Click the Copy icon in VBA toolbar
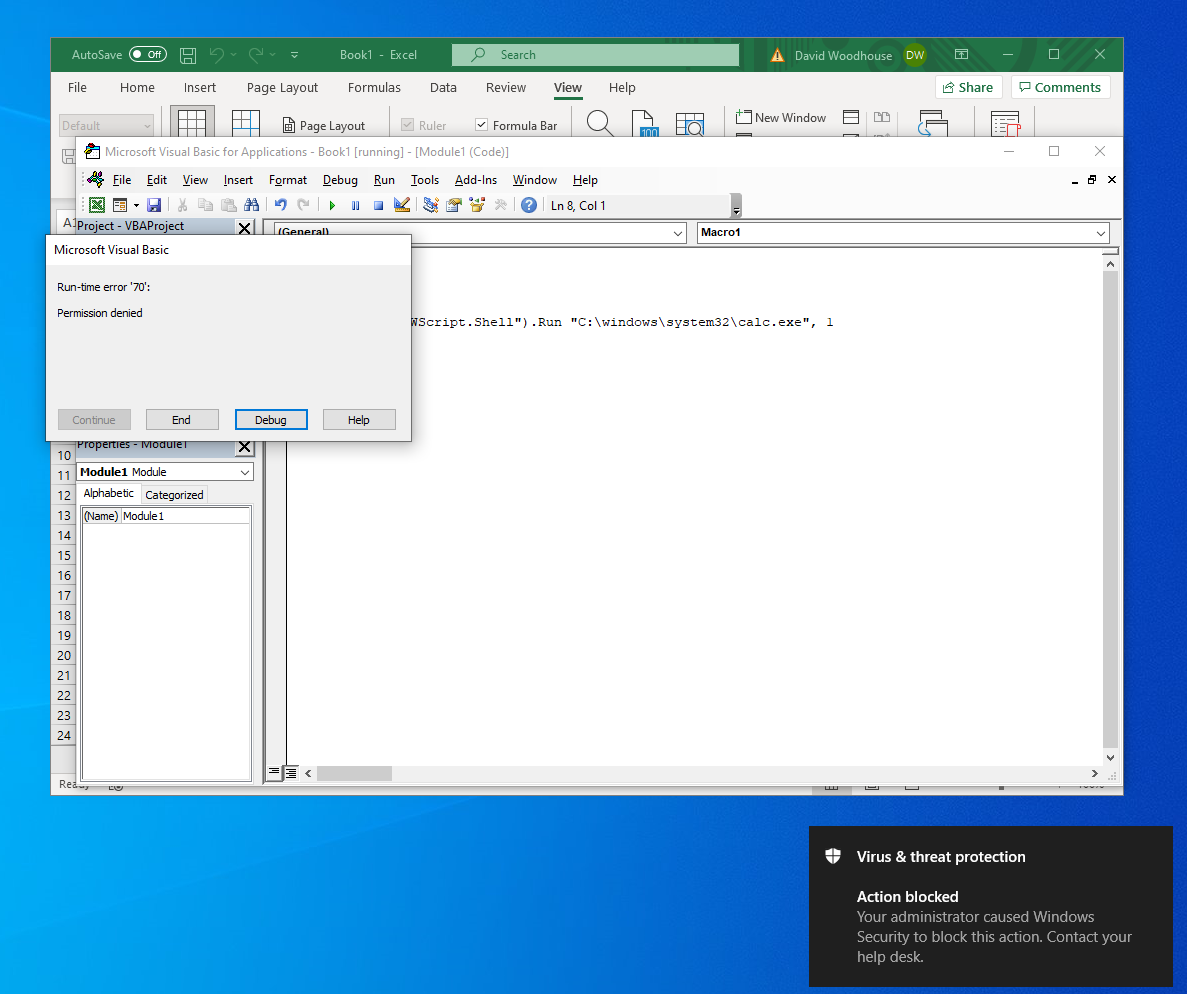 point(205,205)
